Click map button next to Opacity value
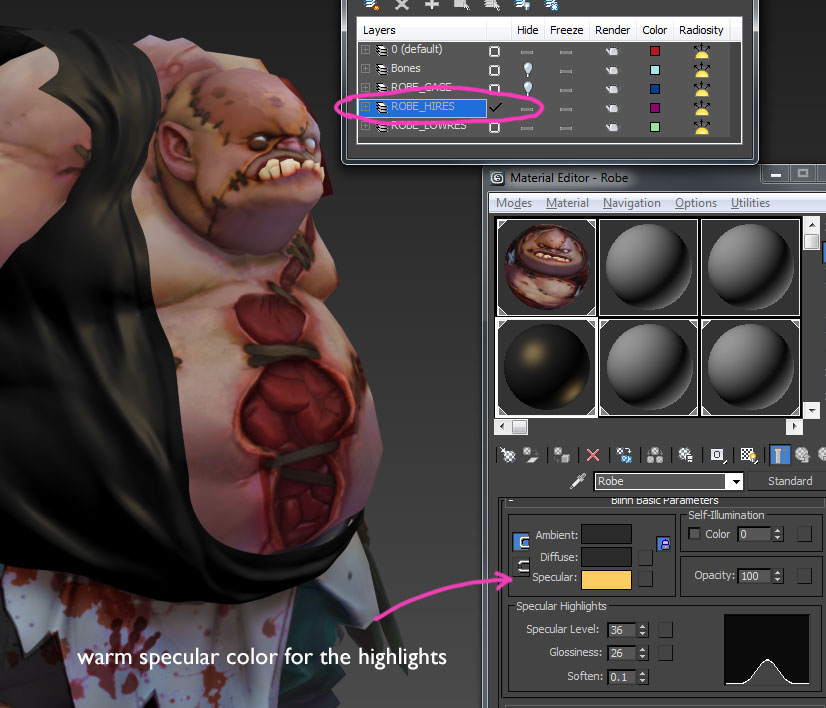Screen dimensions: 826x708 804,576
